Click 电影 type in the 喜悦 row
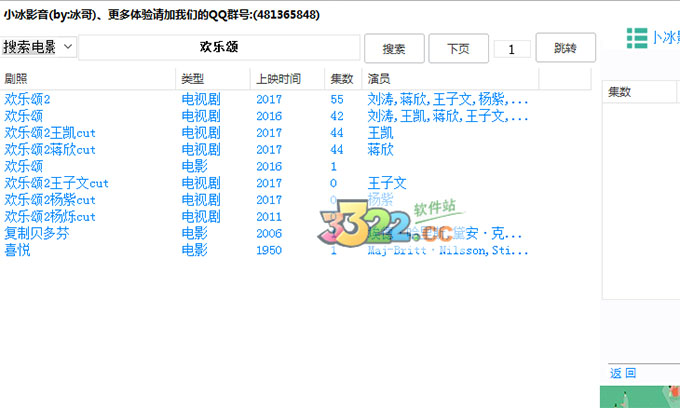680x408 pixels. point(194,250)
